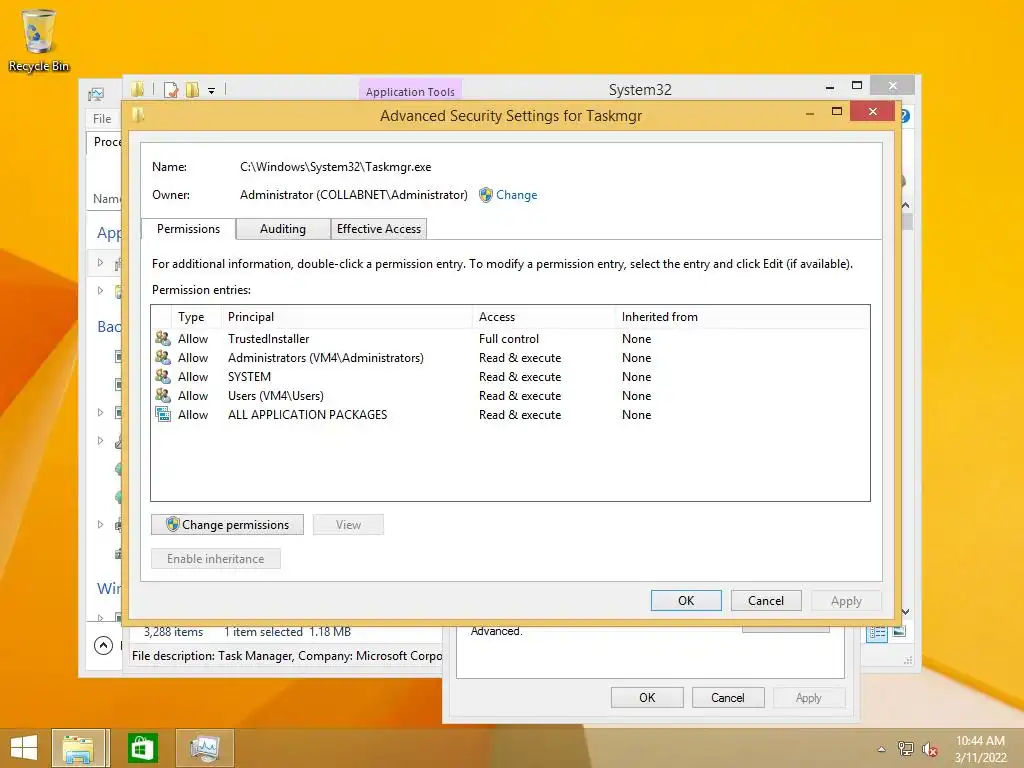The image size is (1024, 768).
Task: Cancel the Advanced Security Settings dialog
Action: (765, 600)
